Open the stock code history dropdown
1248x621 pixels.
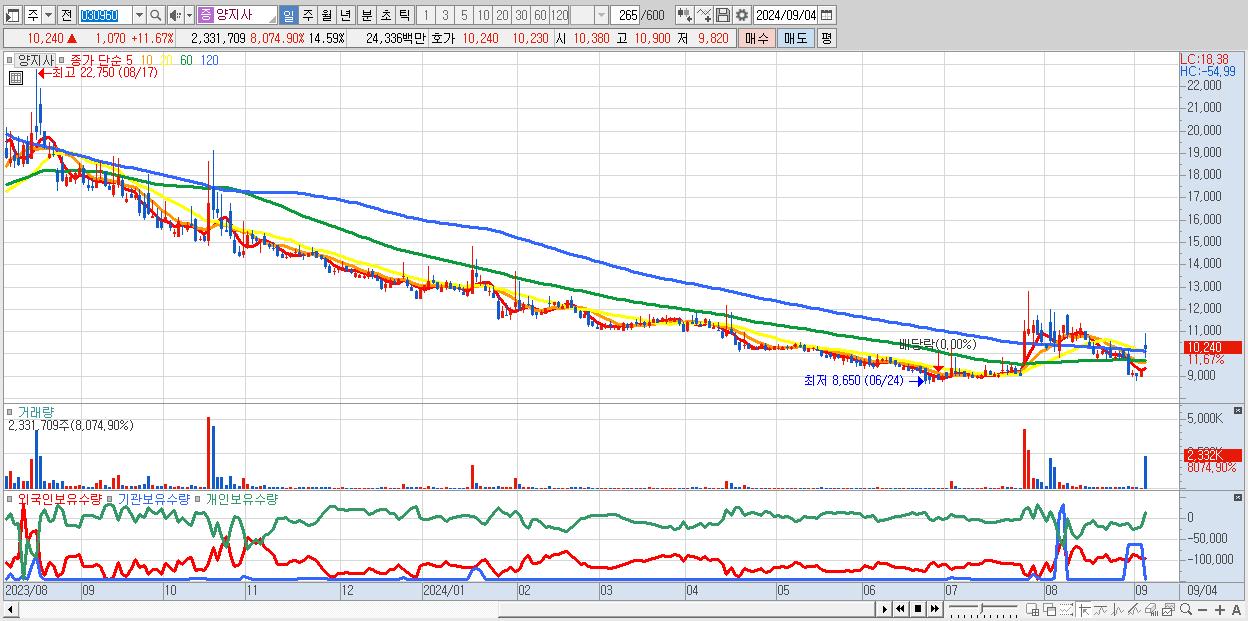139,15
